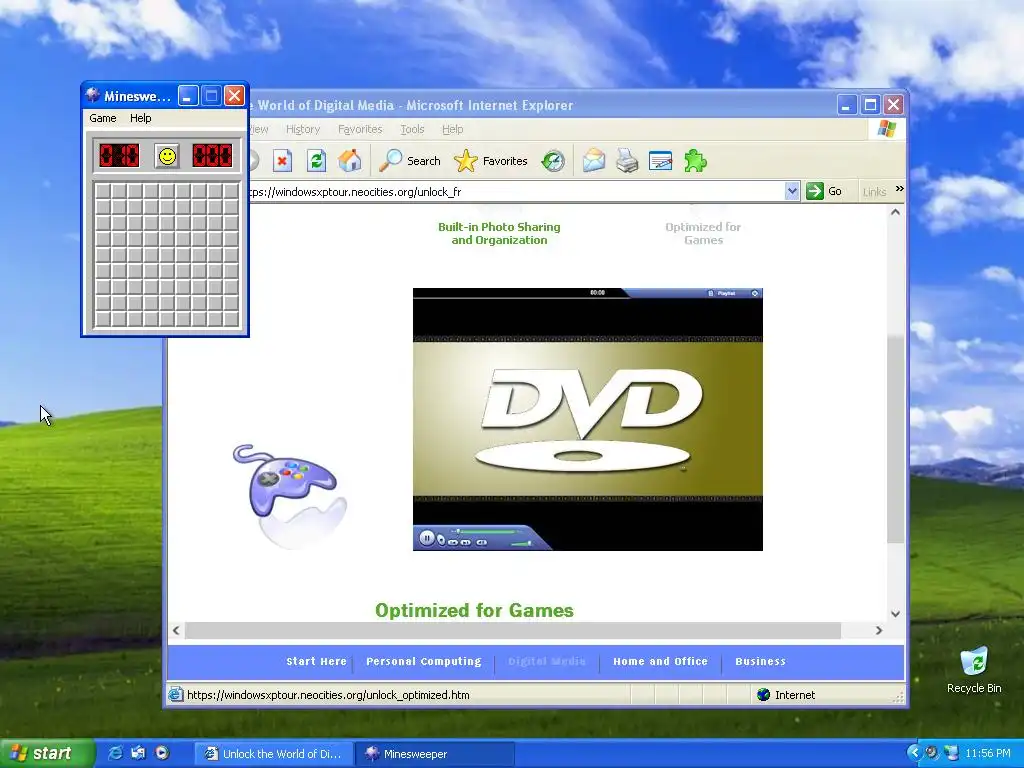Open Search in Internet Explorer toolbar

click(x=410, y=161)
